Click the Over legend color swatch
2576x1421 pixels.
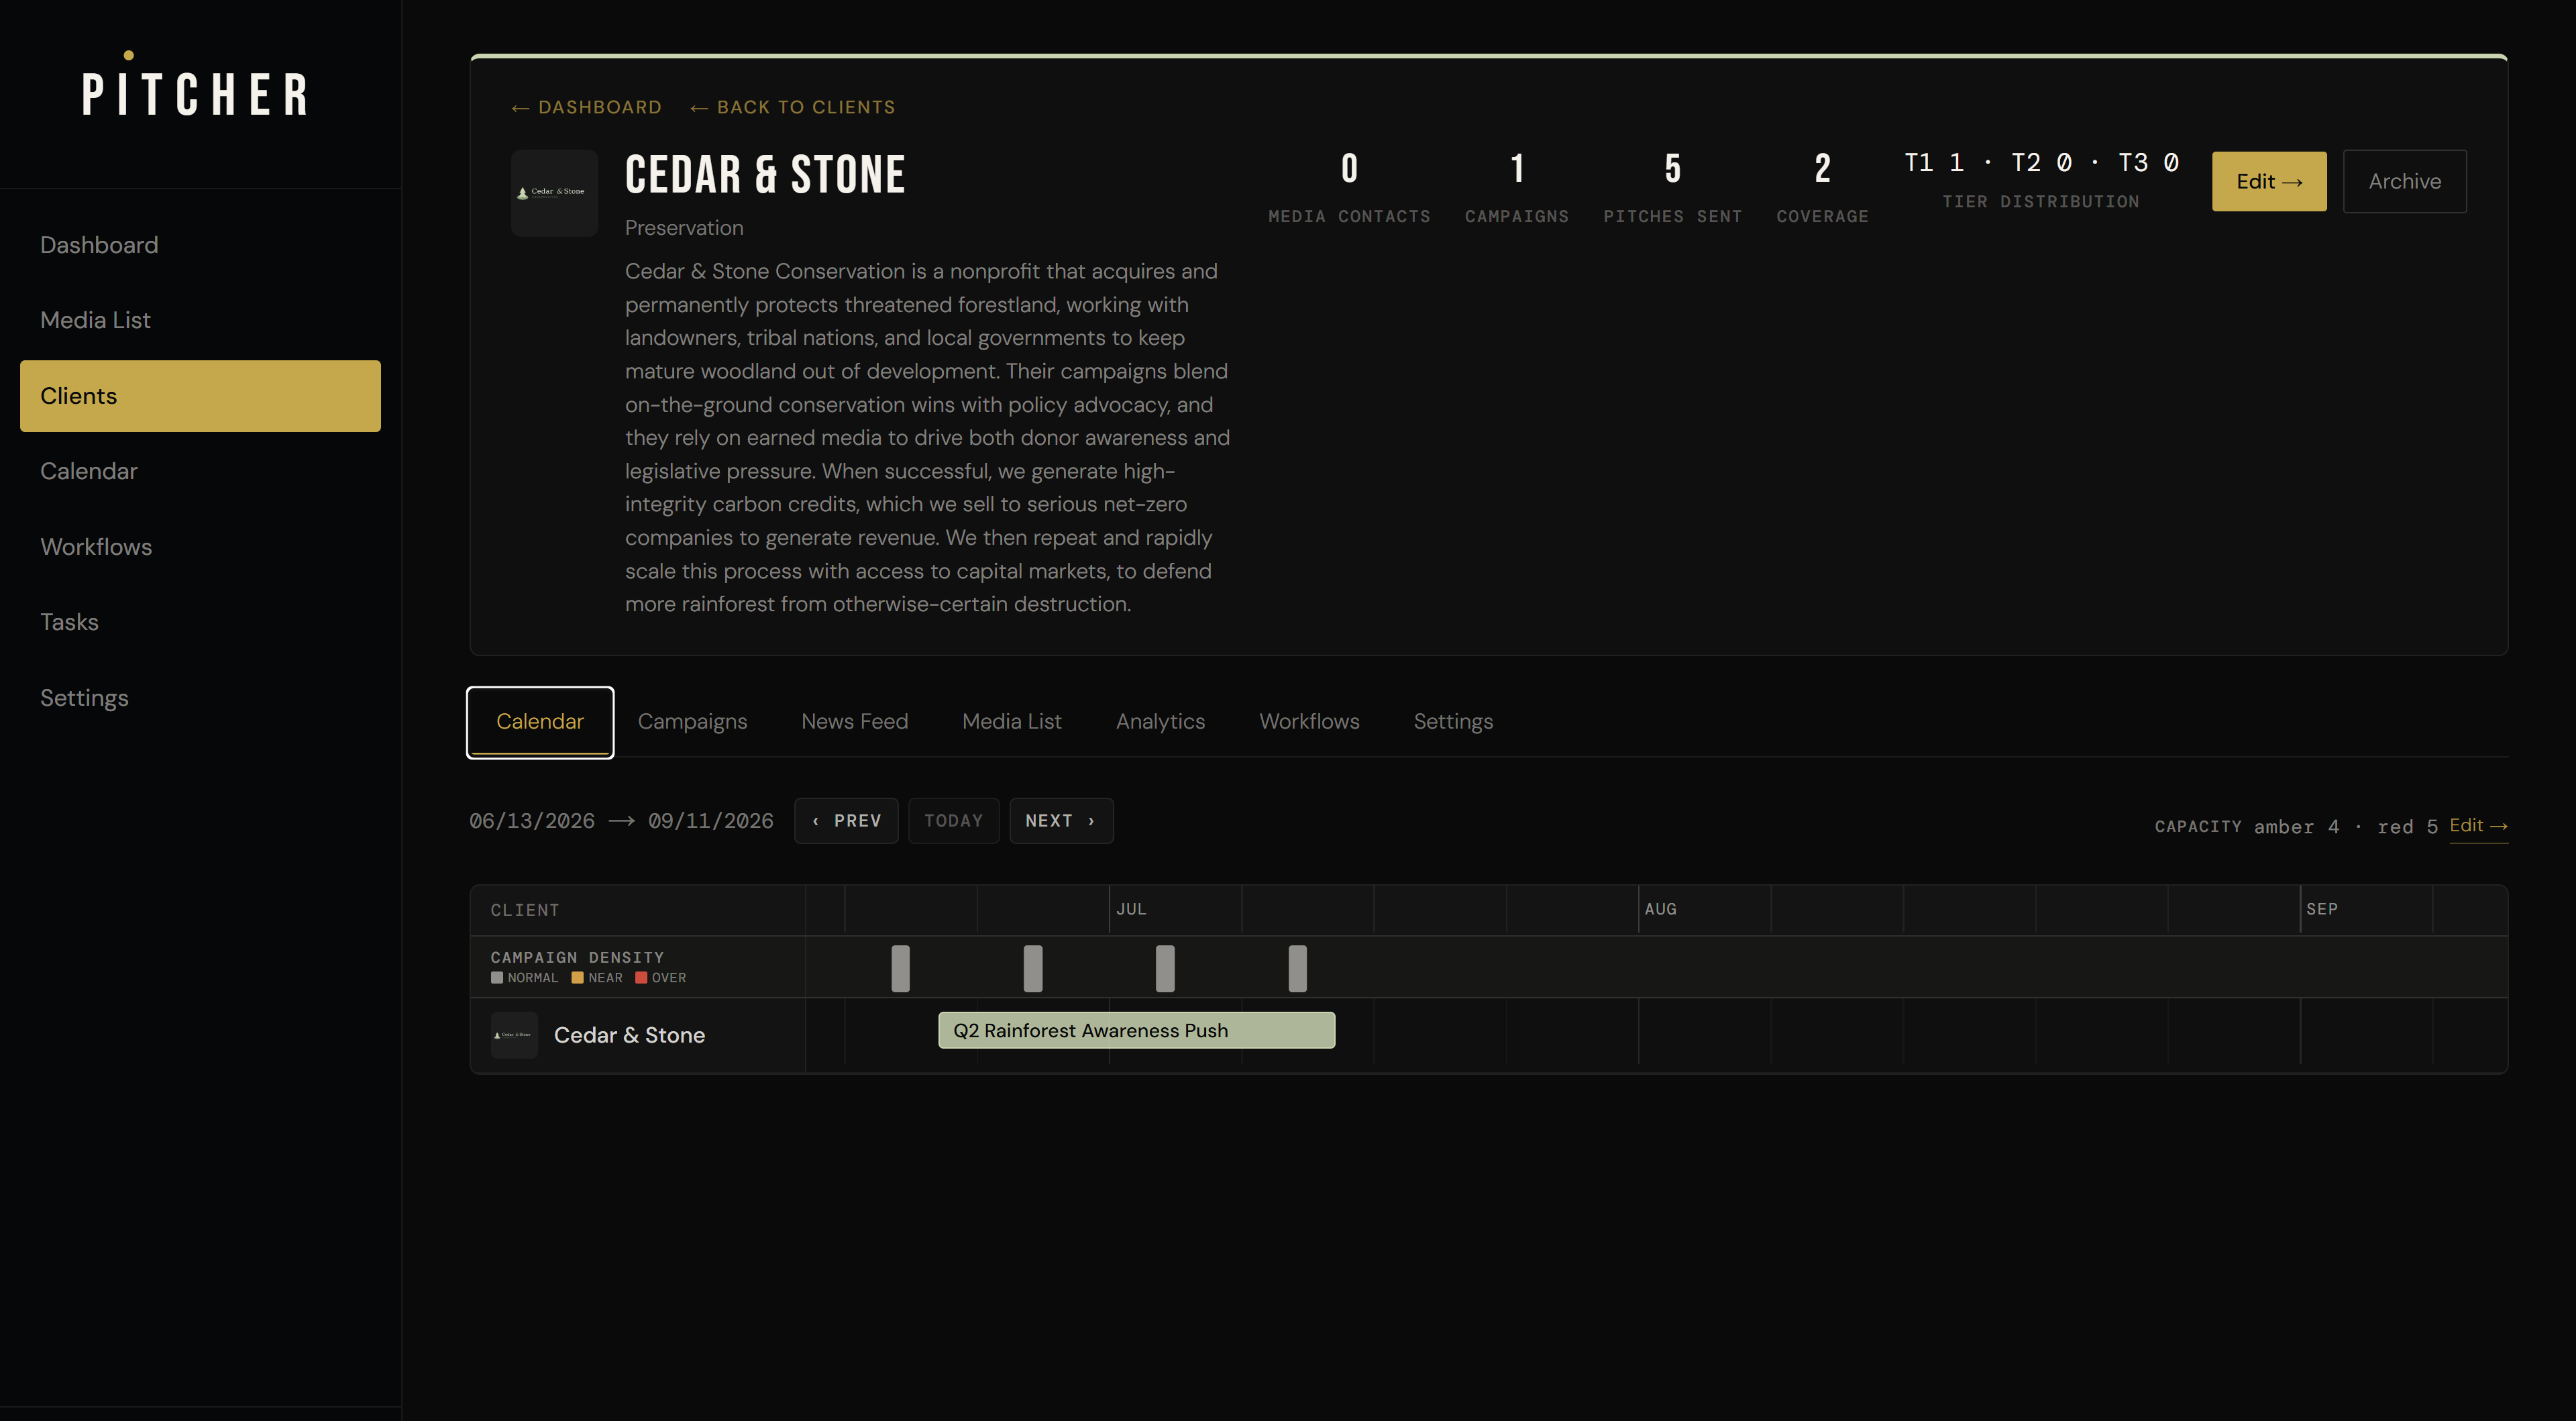[641, 978]
